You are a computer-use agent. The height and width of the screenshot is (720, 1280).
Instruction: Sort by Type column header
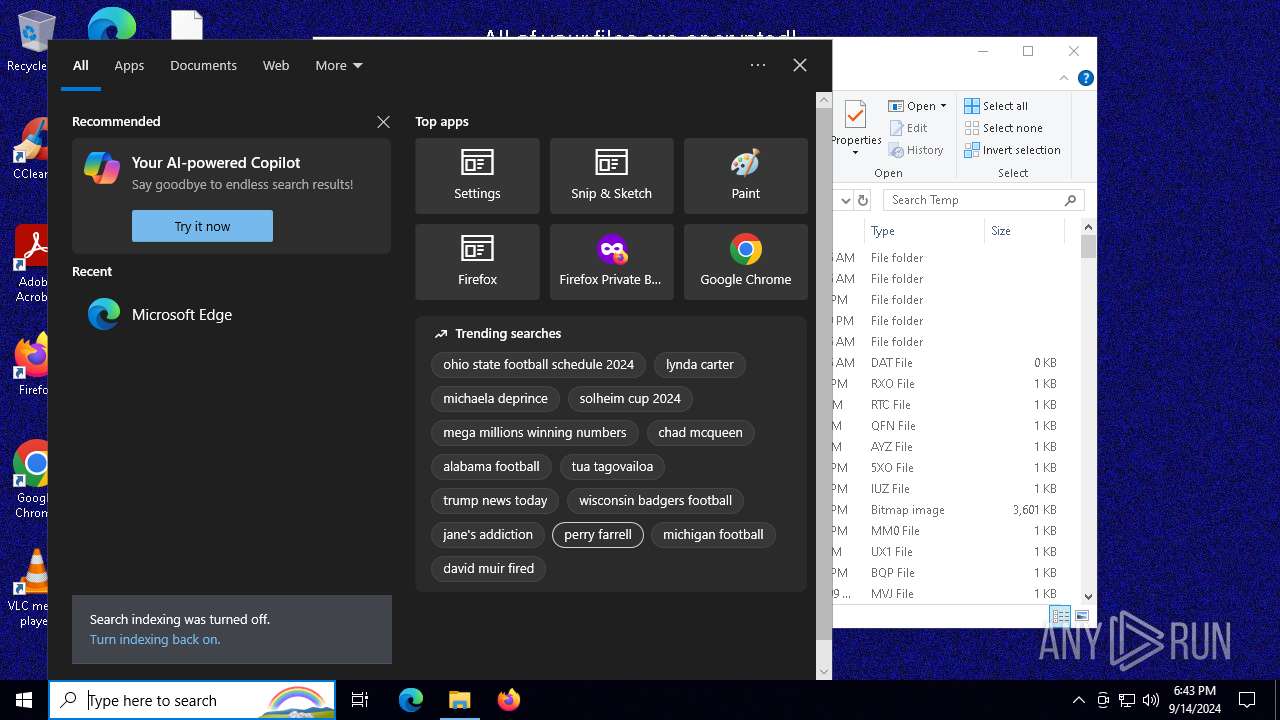pos(925,231)
